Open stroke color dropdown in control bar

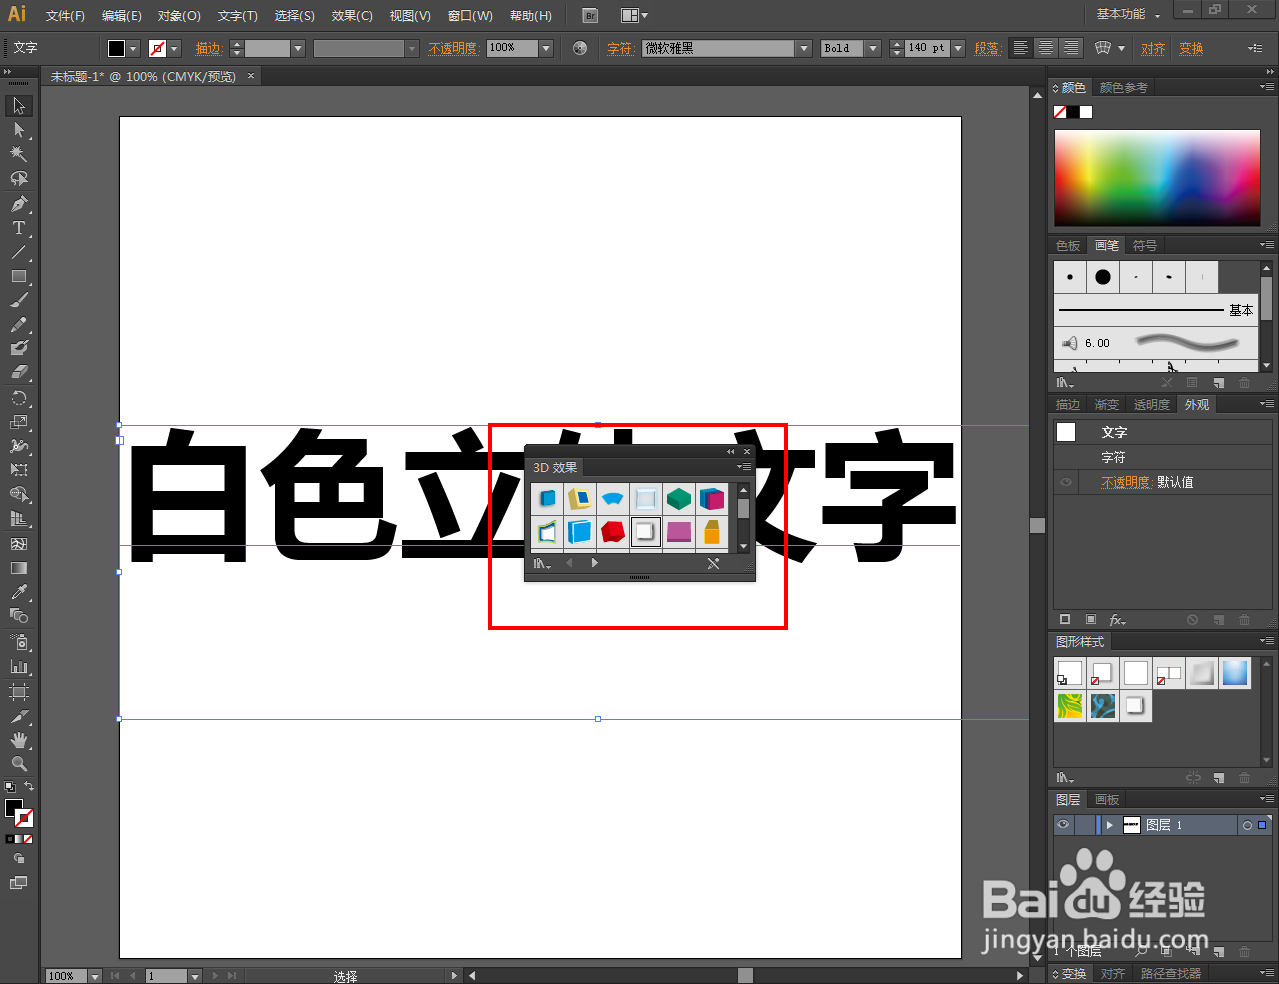(174, 48)
